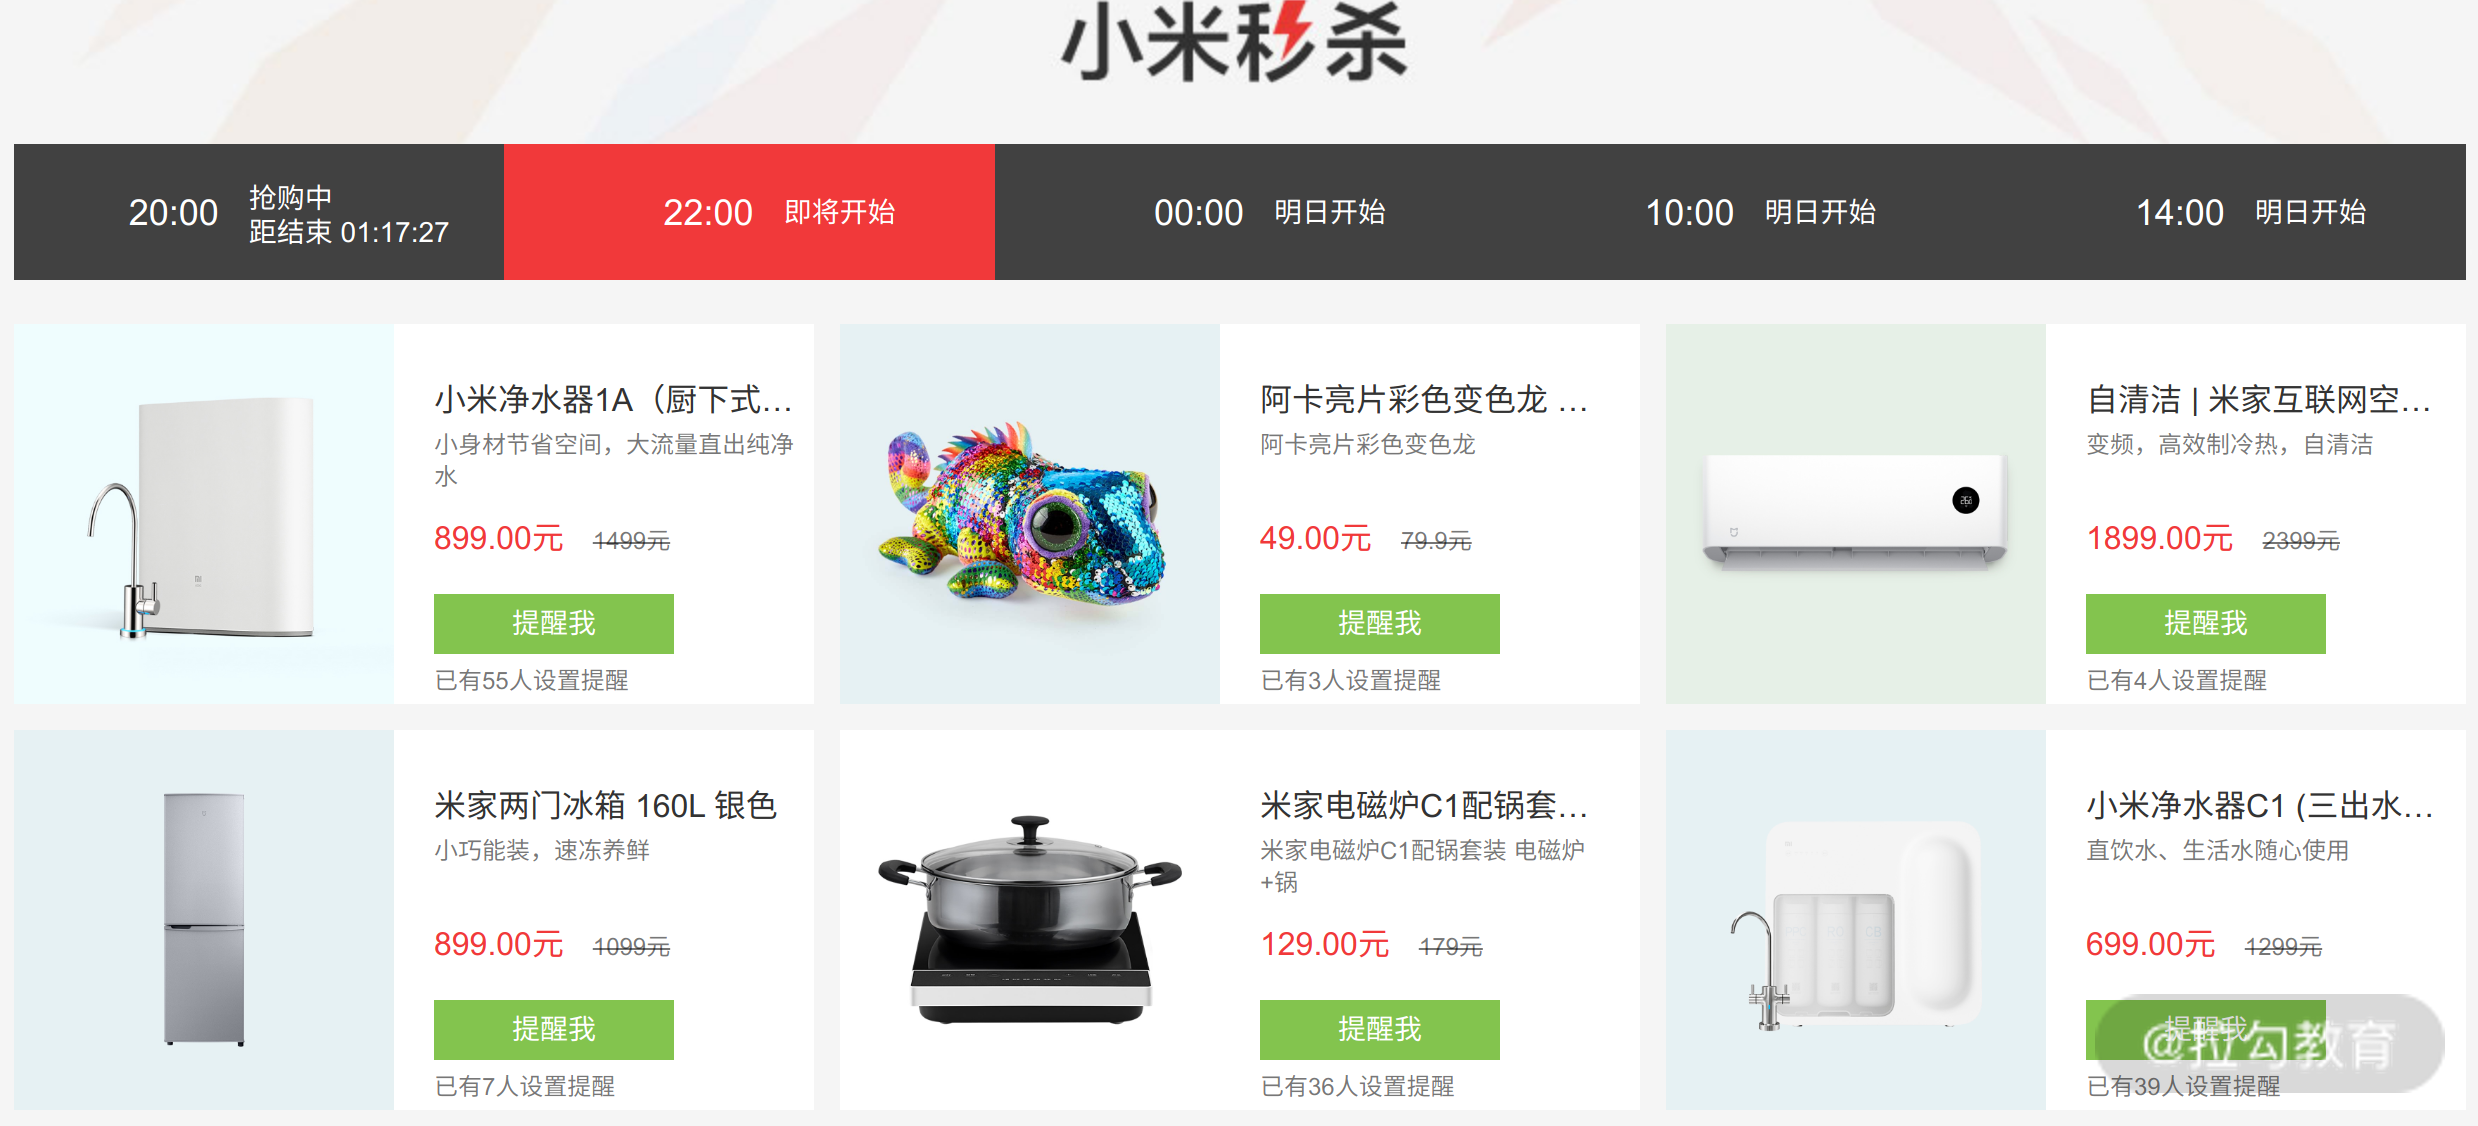This screenshot has width=2478, height=1126.
Task: Open the silver two-door fridge image
Action: coord(204,920)
